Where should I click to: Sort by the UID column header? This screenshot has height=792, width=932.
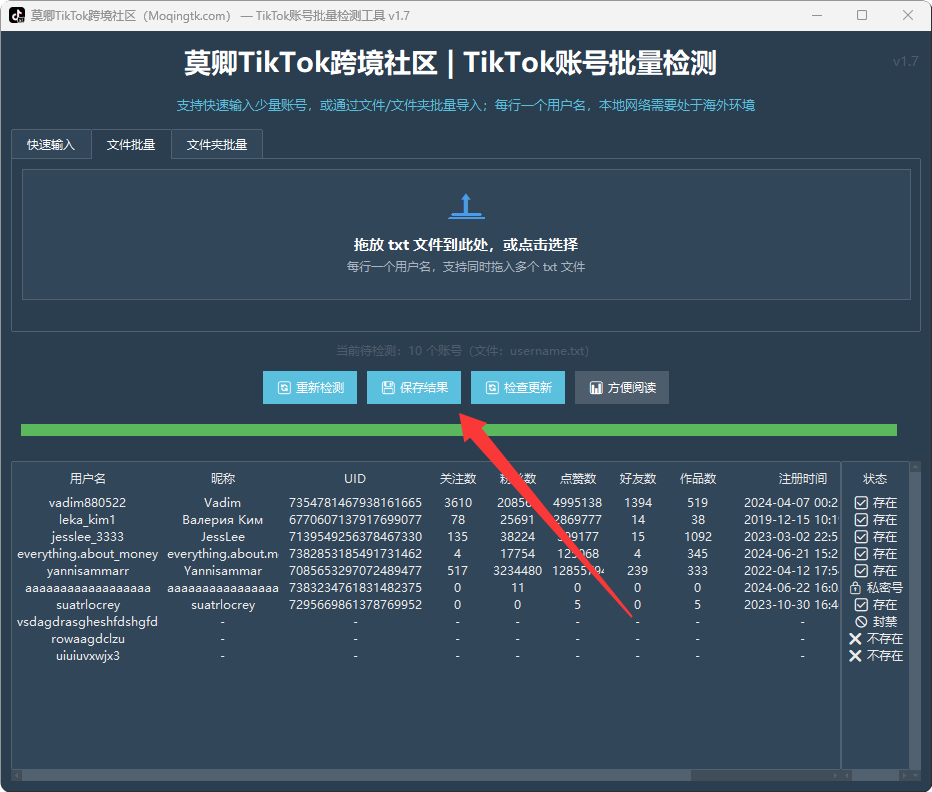pyautogui.click(x=355, y=479)
